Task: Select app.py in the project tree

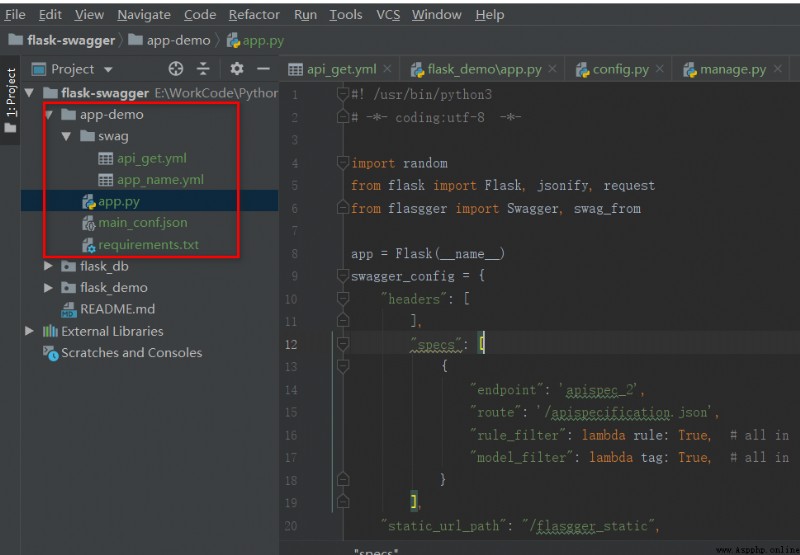Action: click(x=119, y=201)
